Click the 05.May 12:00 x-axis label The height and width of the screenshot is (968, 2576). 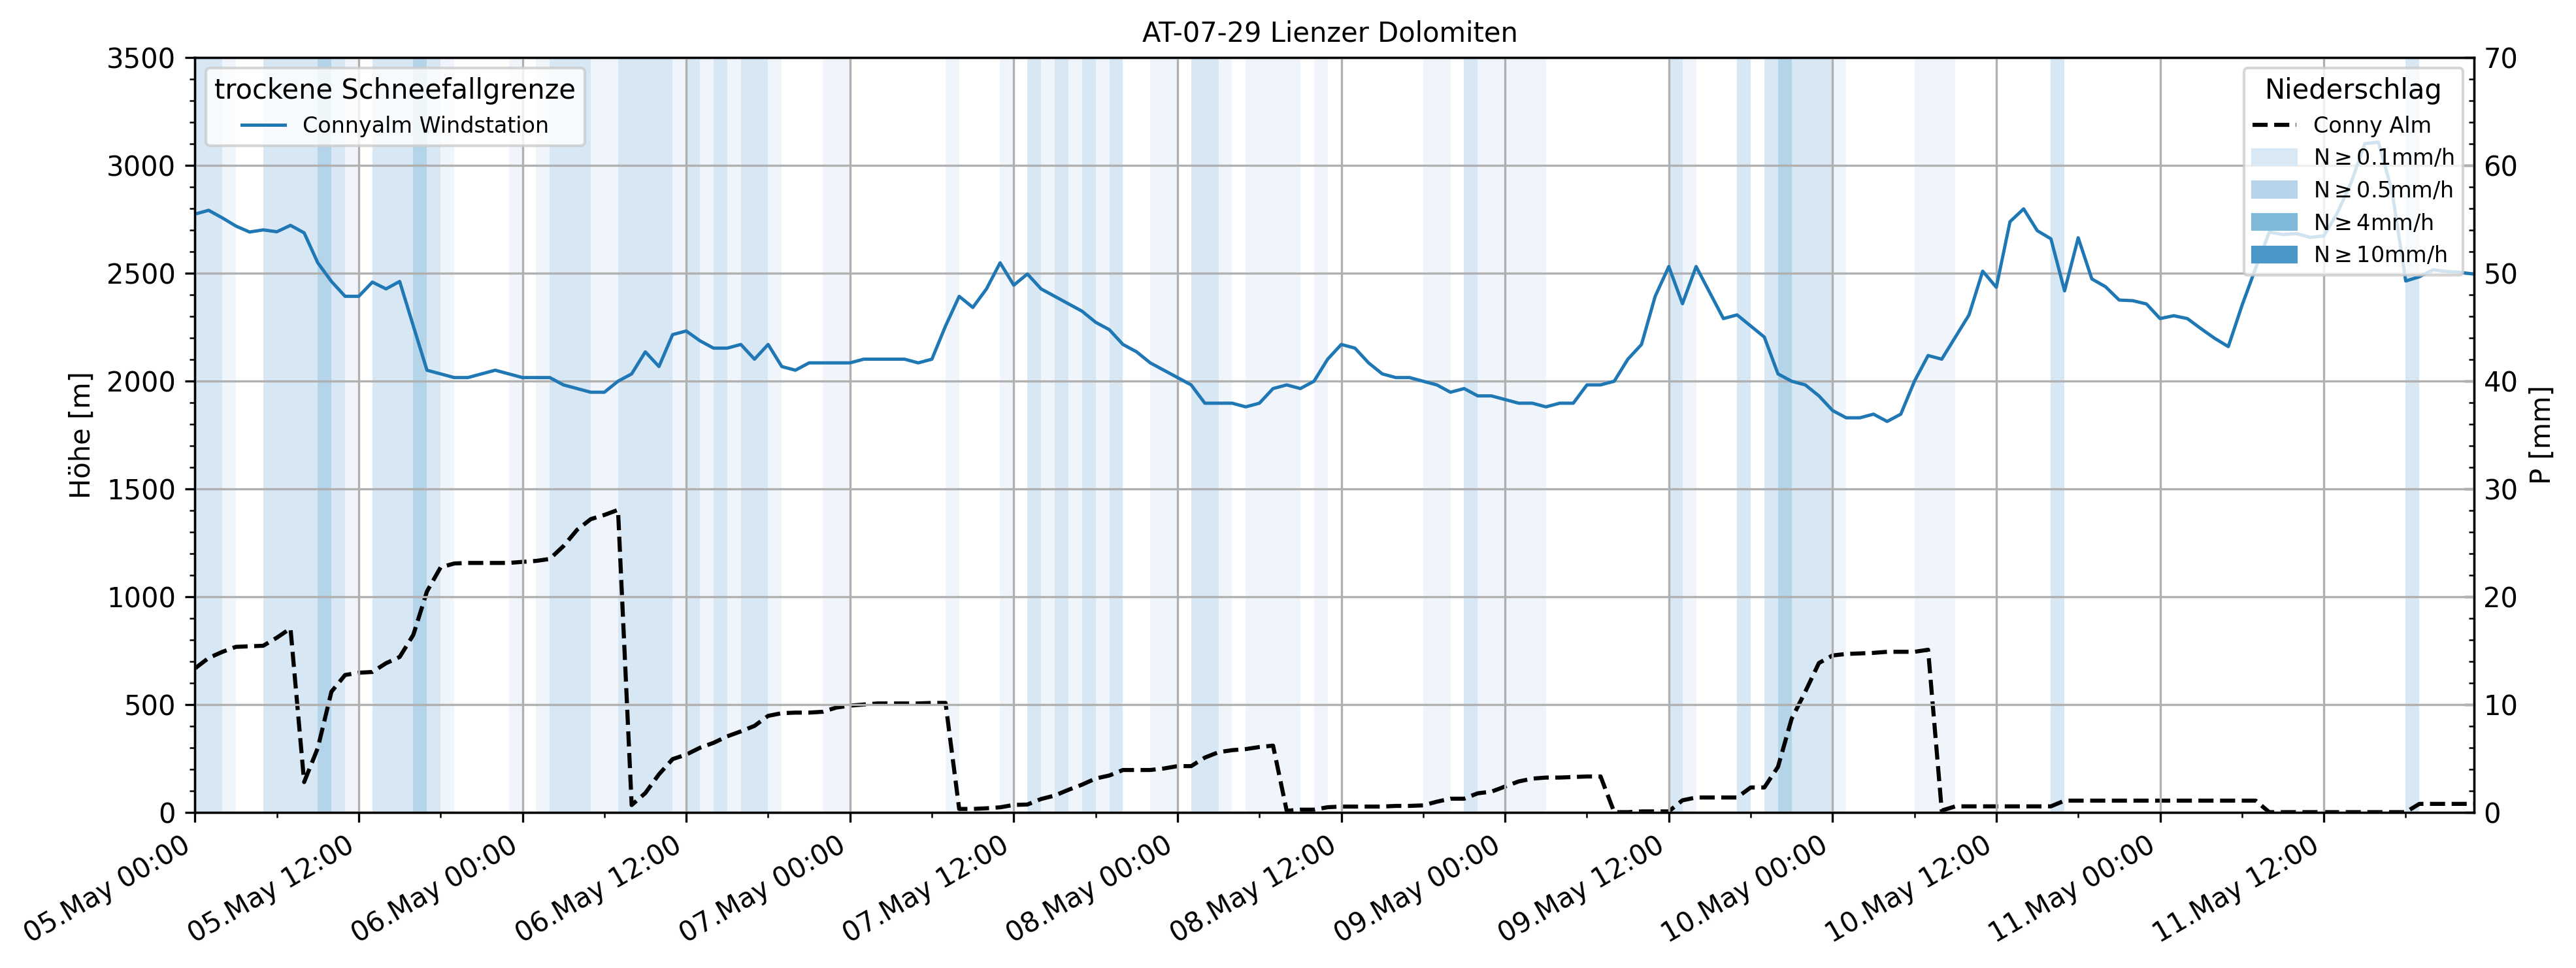[271, 888]
